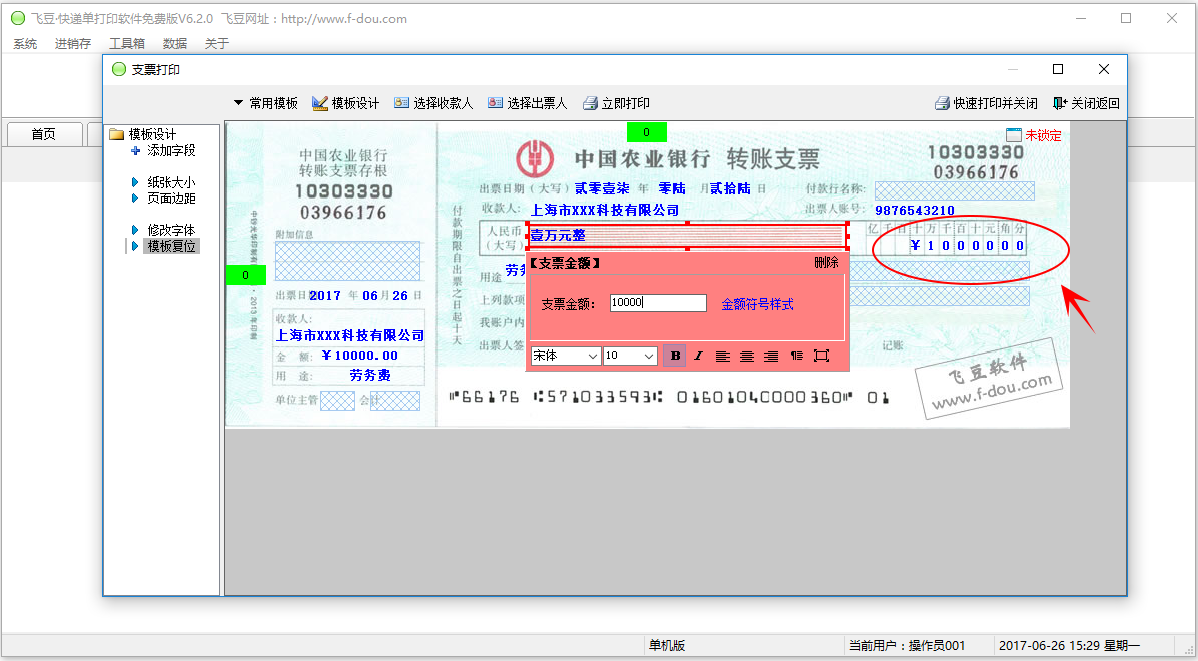Click the paragraph direction icon

796,355
